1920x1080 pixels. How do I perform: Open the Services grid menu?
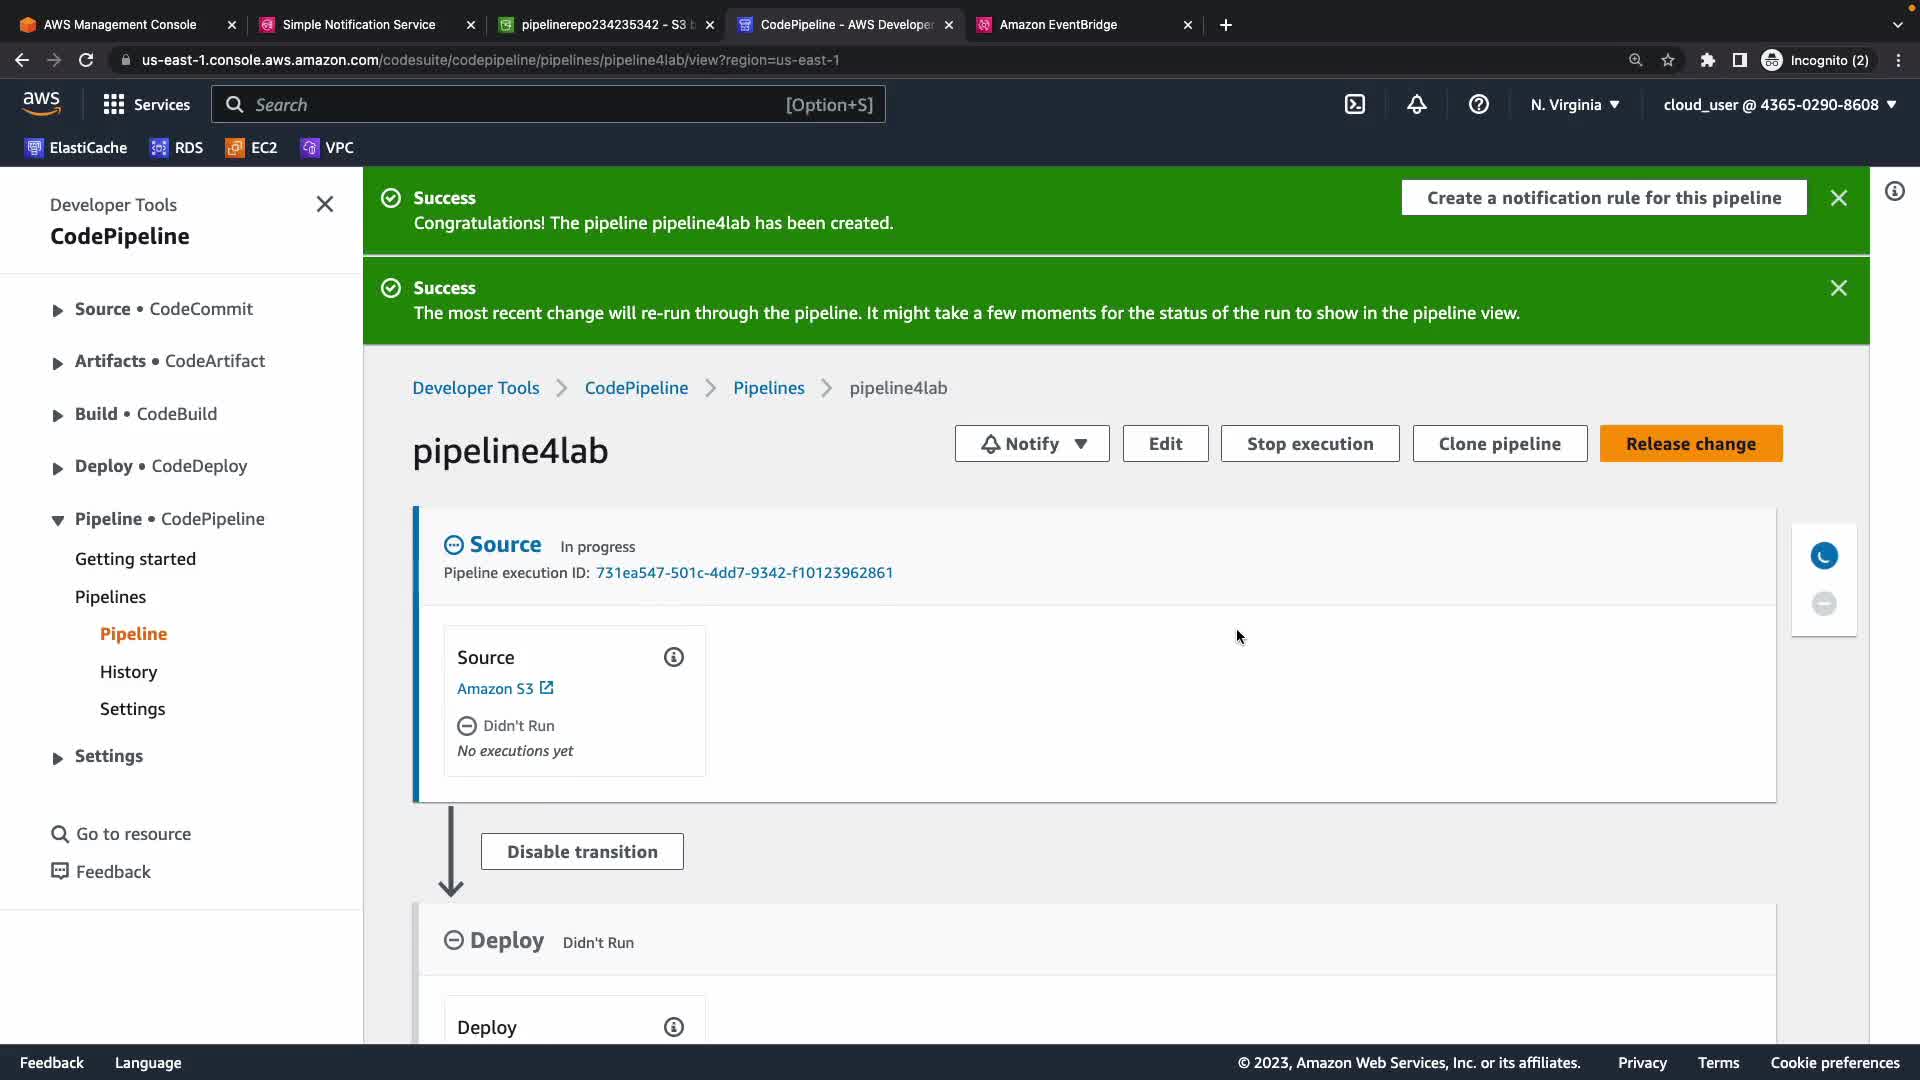coord(146,105)
